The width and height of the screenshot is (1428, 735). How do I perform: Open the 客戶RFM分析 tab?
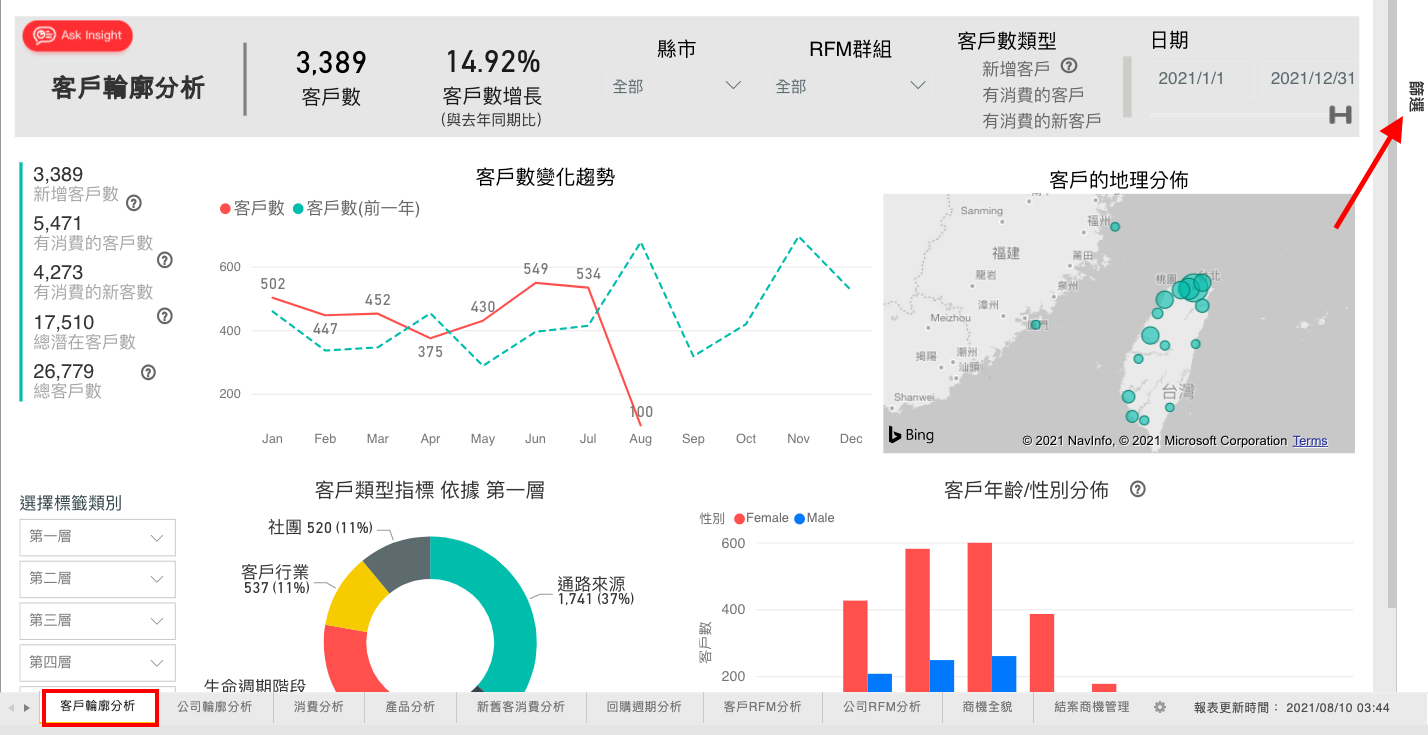763,707
